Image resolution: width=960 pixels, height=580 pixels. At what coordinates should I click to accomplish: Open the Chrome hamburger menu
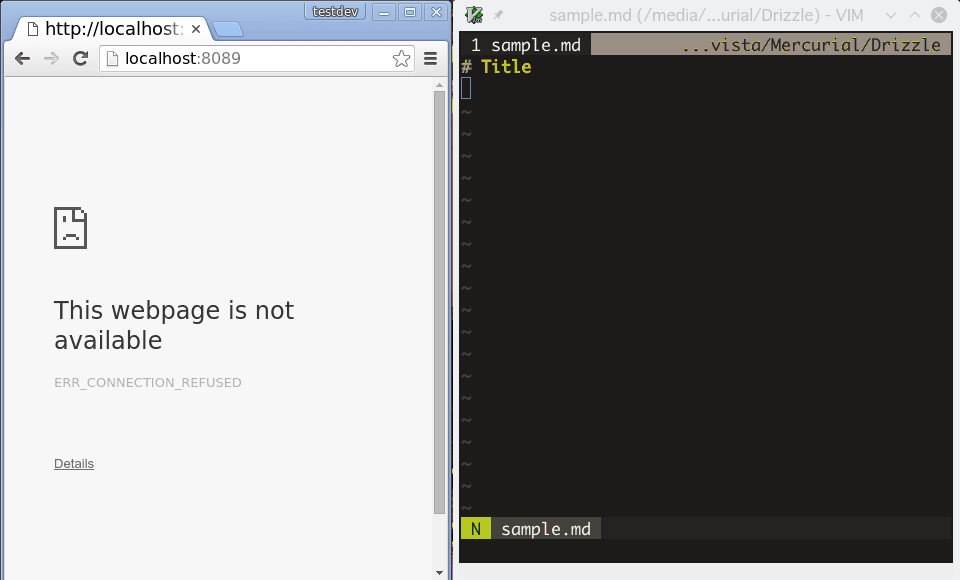click(430, 59)
